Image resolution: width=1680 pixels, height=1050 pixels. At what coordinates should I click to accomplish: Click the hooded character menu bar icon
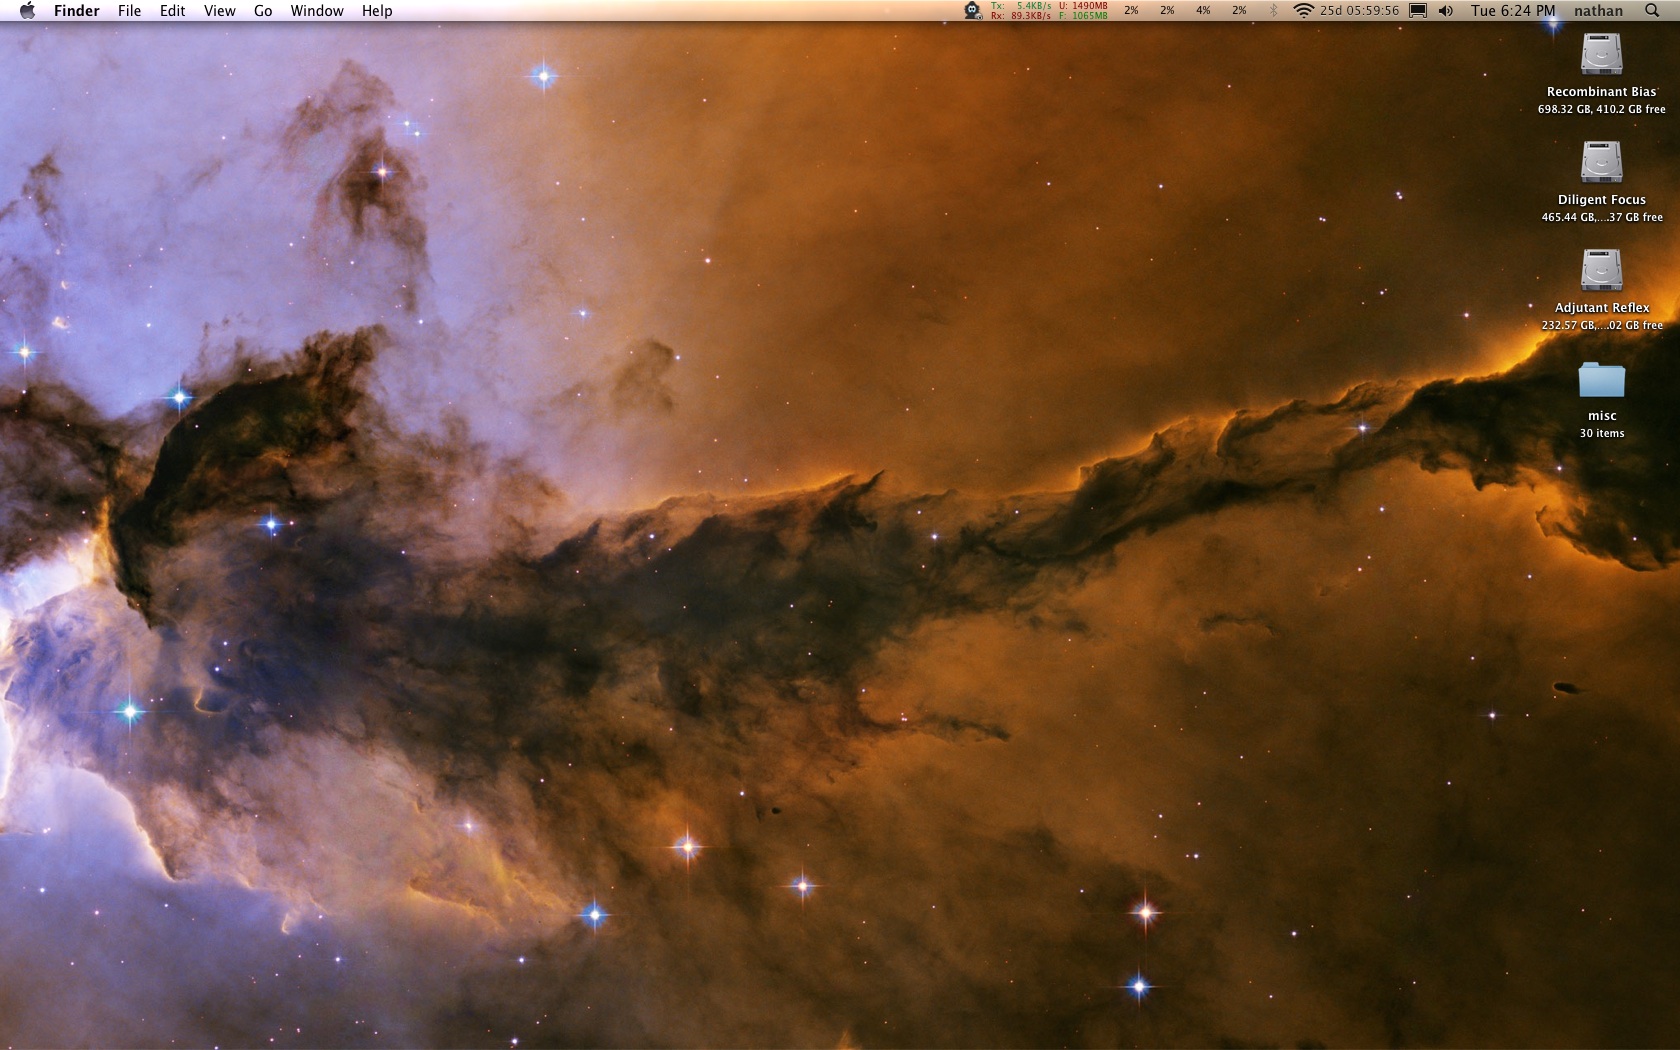pos(973,11)
